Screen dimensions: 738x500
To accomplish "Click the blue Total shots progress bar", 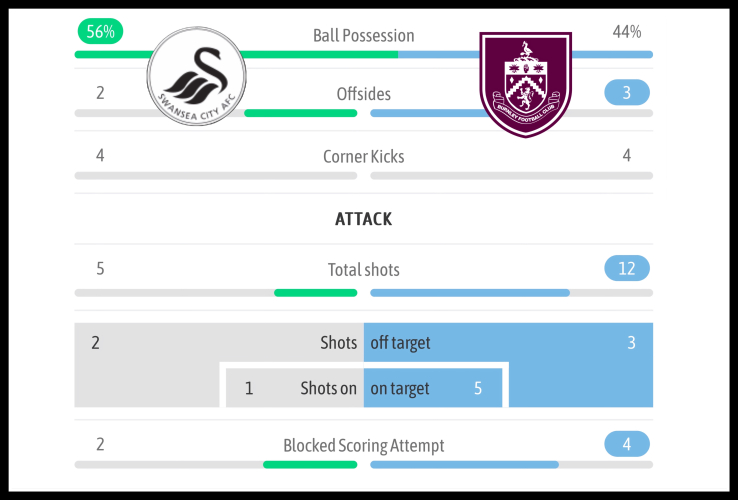I will coord(470,293).
